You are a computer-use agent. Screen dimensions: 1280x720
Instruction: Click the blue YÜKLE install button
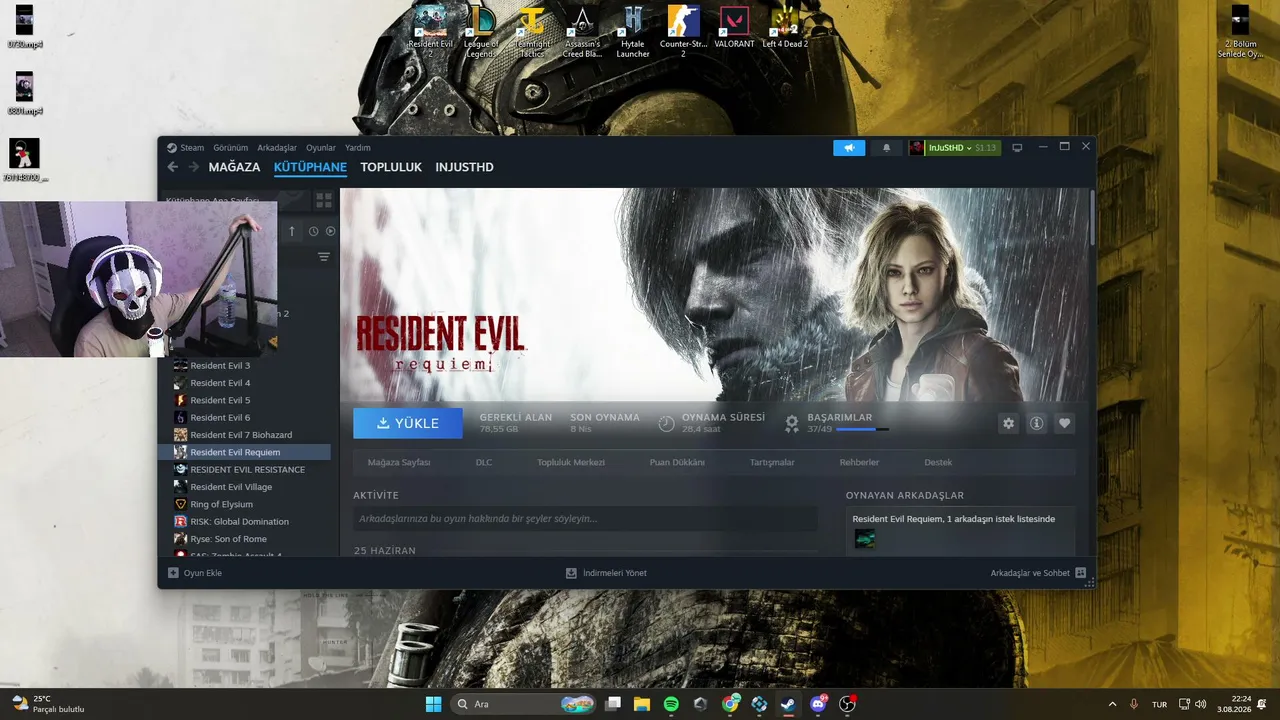pyautogui.click(x=408, y=423)
